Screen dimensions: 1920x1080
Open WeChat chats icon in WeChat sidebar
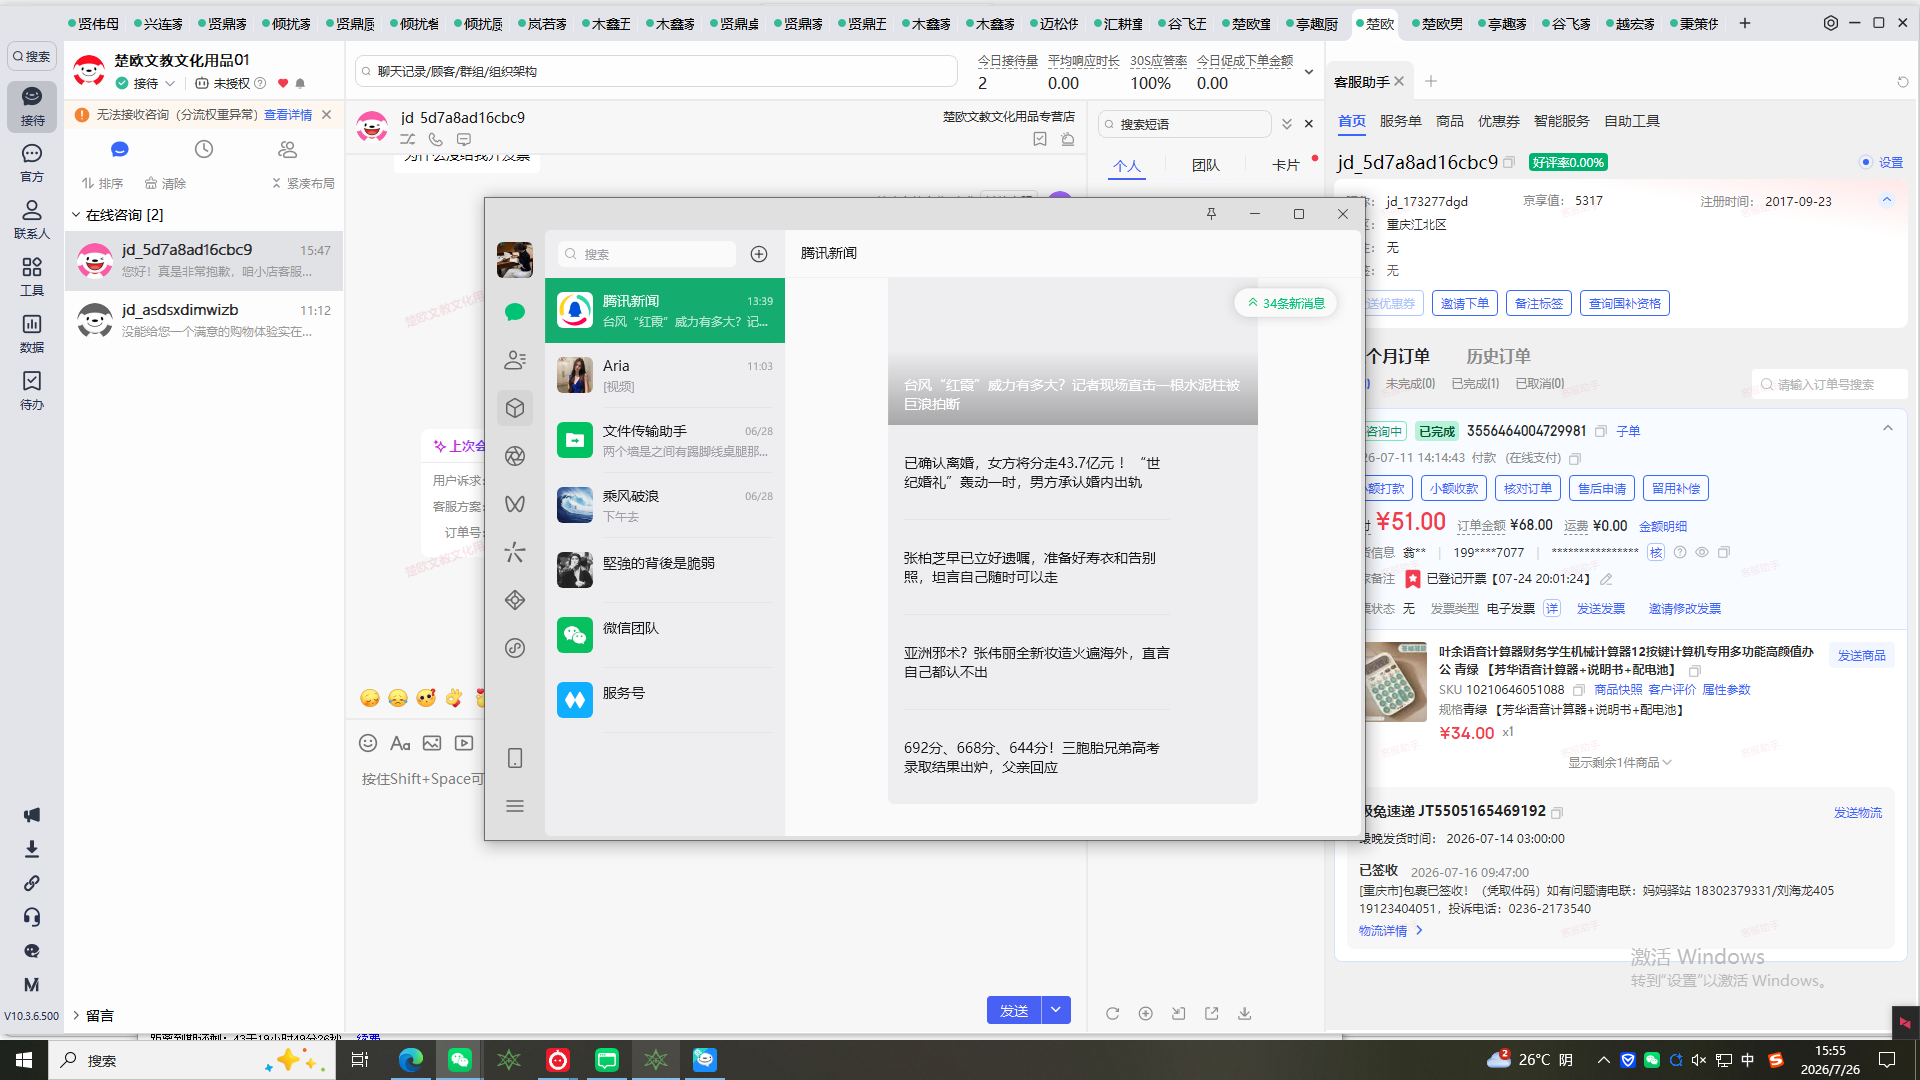tap(515, 312)
